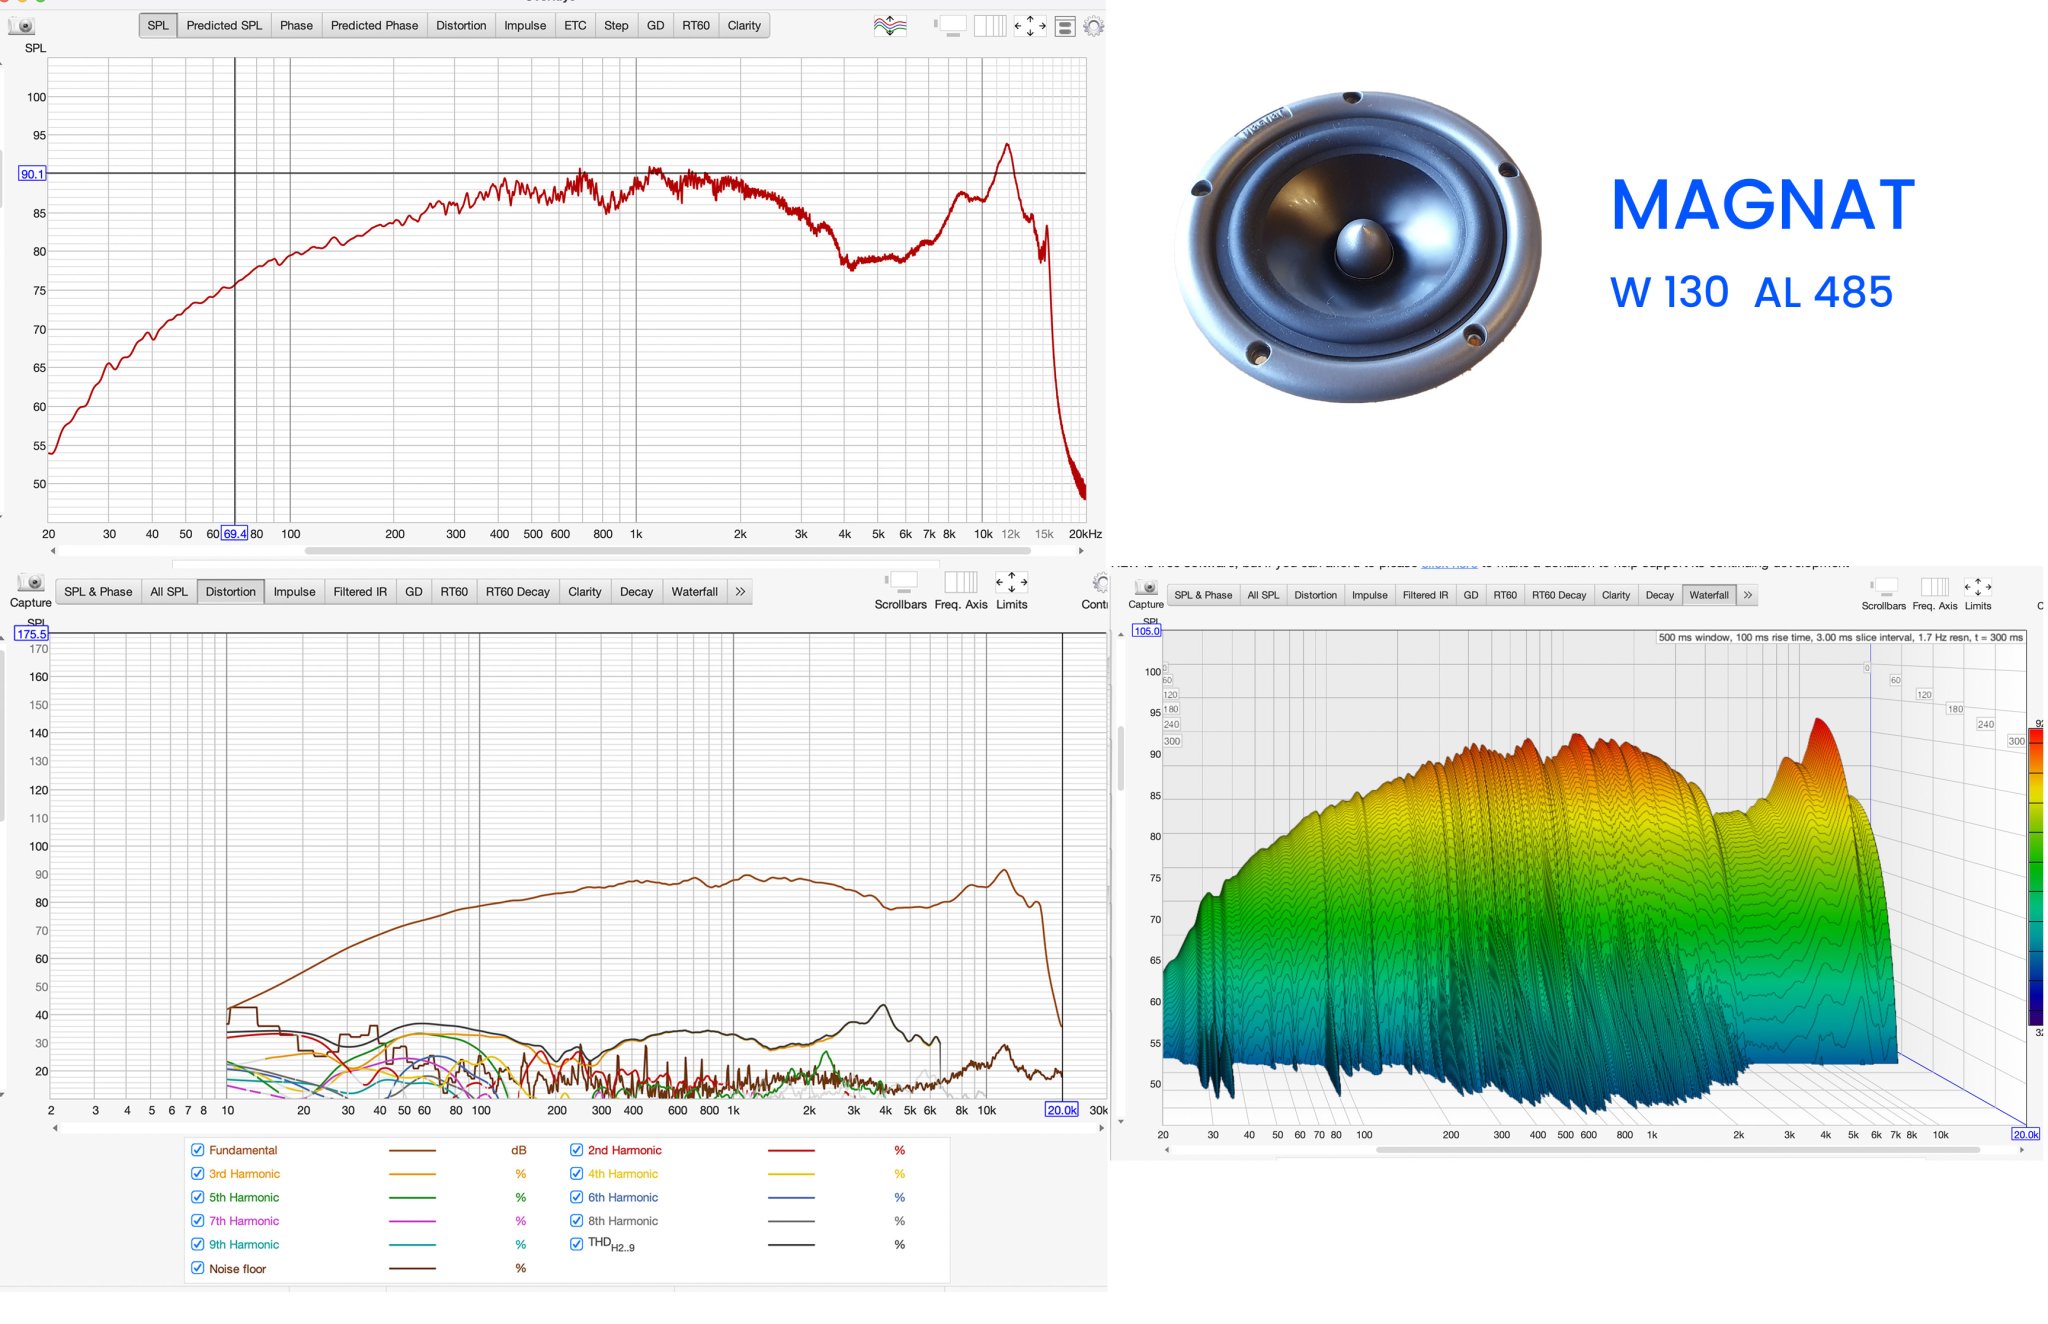Click the horizontal scrollbar under SPL graph
Image resolution: width=2048 pixels, height=1324 pixels.
(x=668, y=550)
